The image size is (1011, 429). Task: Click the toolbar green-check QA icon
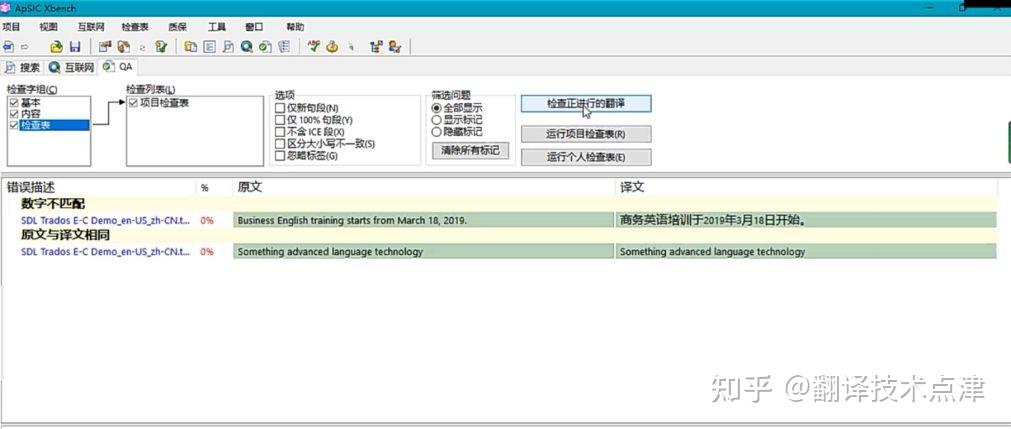pyautogui.click(x=265, y=46)
